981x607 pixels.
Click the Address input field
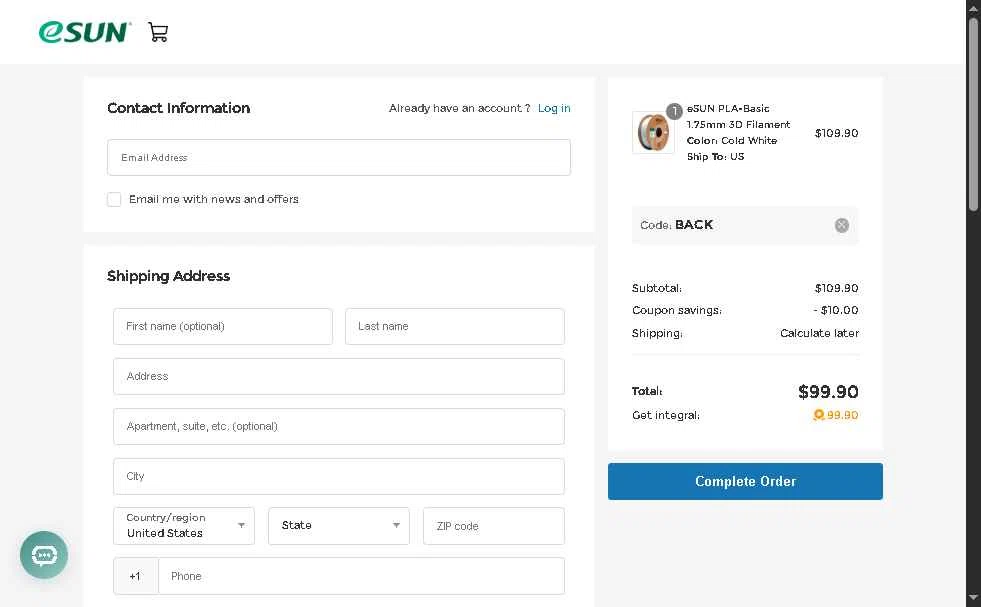tap(338, 376)
